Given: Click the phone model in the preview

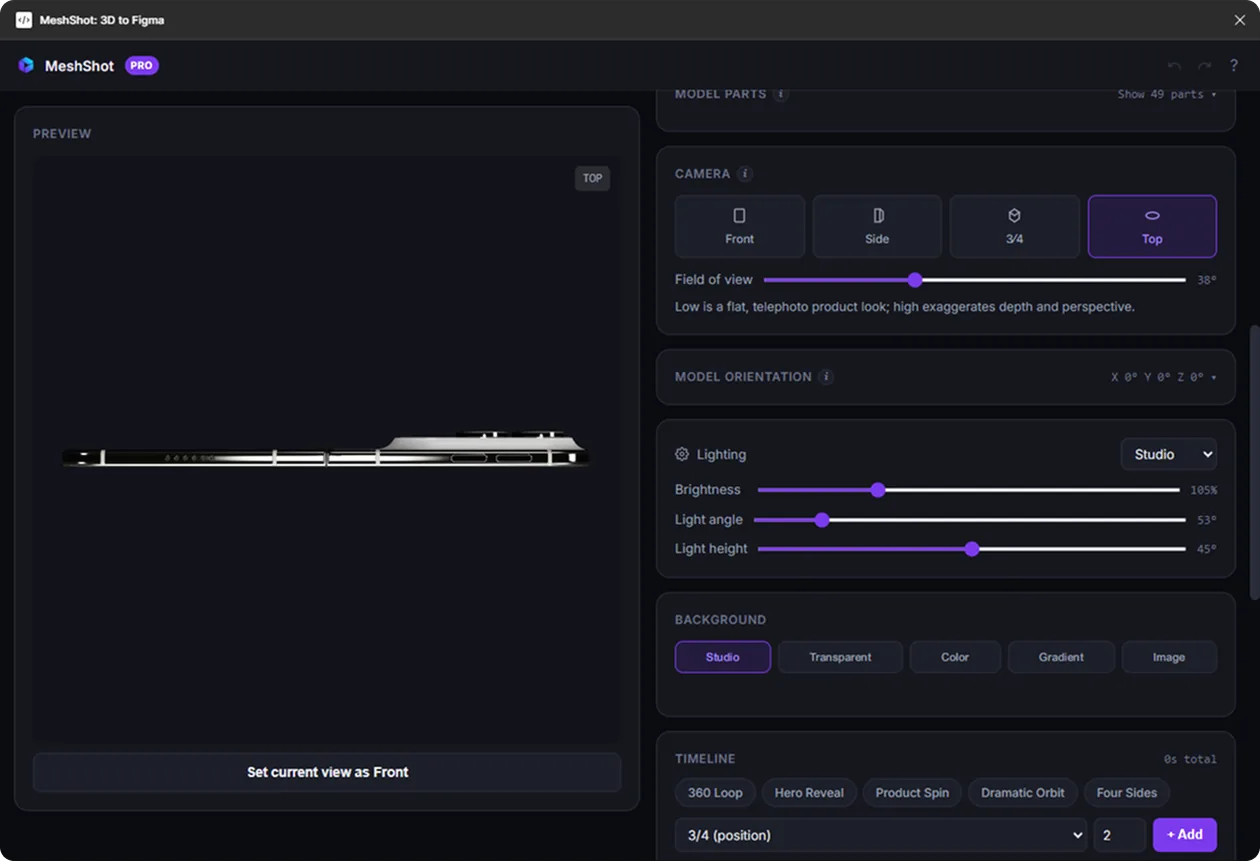Looking at the screenshot, I should (326, 450).
